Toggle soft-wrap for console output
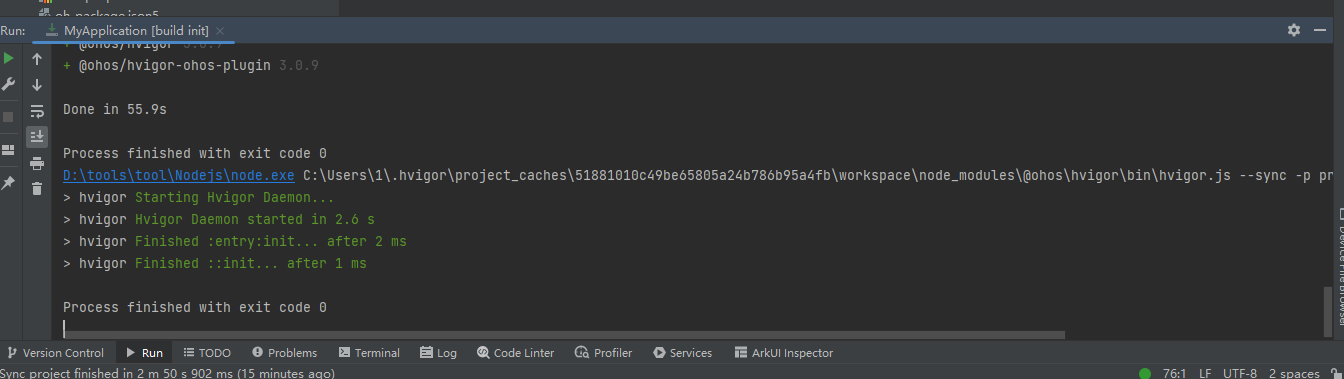 click(x=37, y=111)
